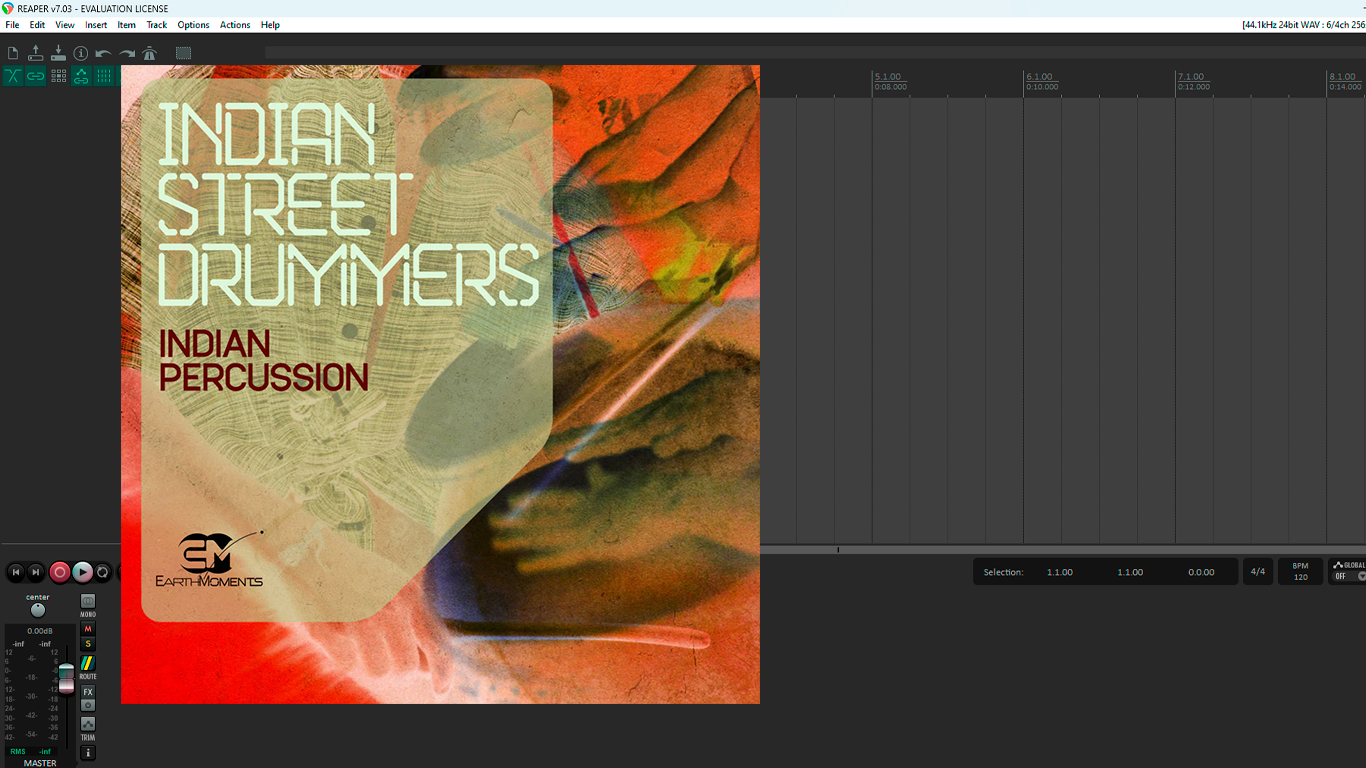Click the dashed rectangle selection icon
The image size is (1366, 768).
click(x=183, y=53)
